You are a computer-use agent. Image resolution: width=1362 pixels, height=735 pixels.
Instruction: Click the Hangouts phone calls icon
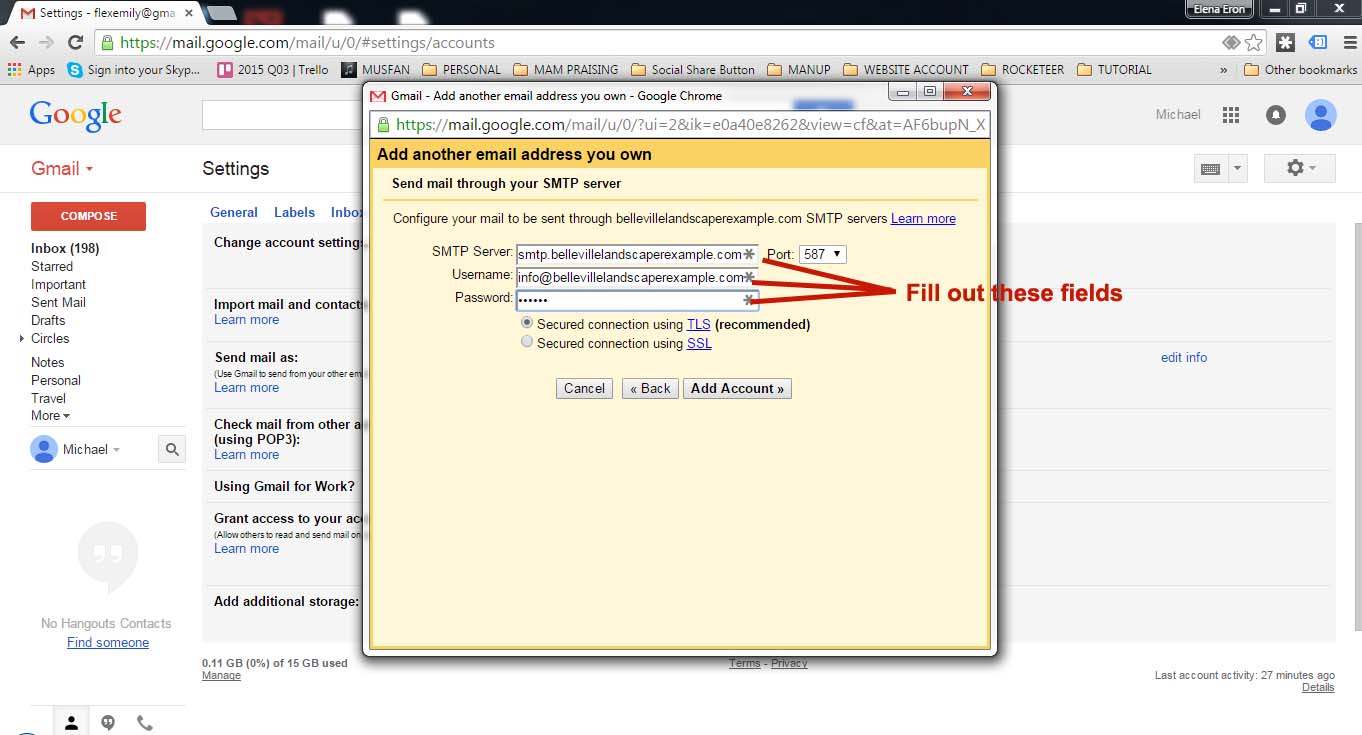tap(145, 722)
